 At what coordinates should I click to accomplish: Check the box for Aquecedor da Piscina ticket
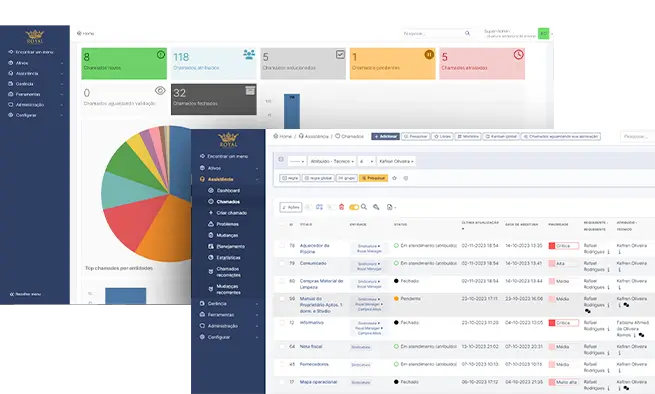click(282, 246)
